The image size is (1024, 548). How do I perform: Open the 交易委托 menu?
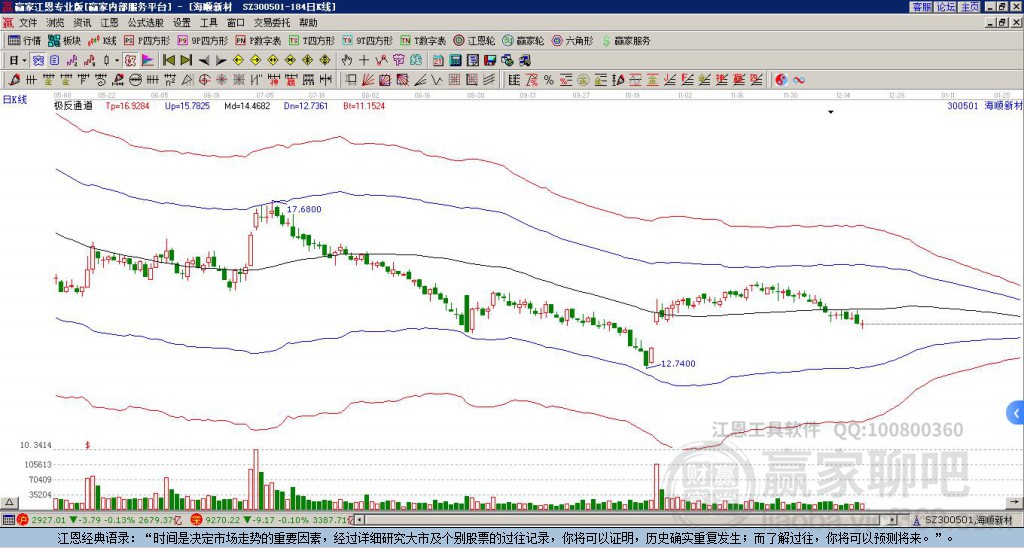[272, 23]
